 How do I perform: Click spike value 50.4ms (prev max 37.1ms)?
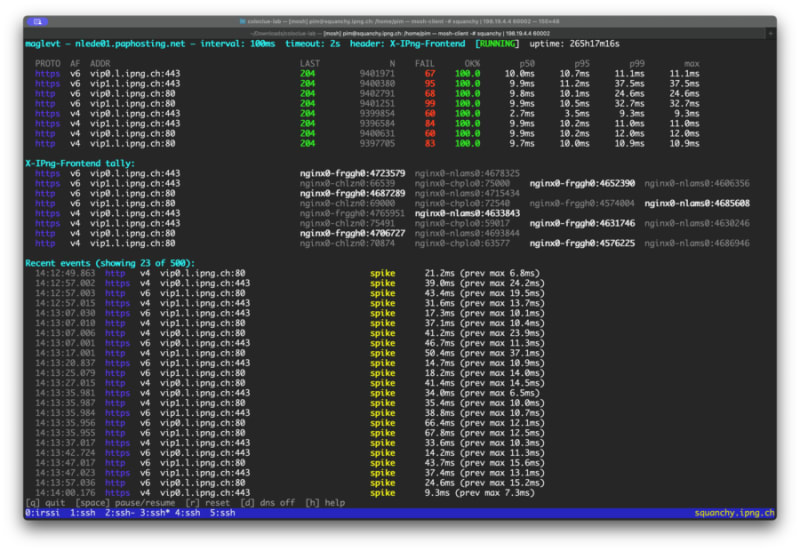coord(485,353)
